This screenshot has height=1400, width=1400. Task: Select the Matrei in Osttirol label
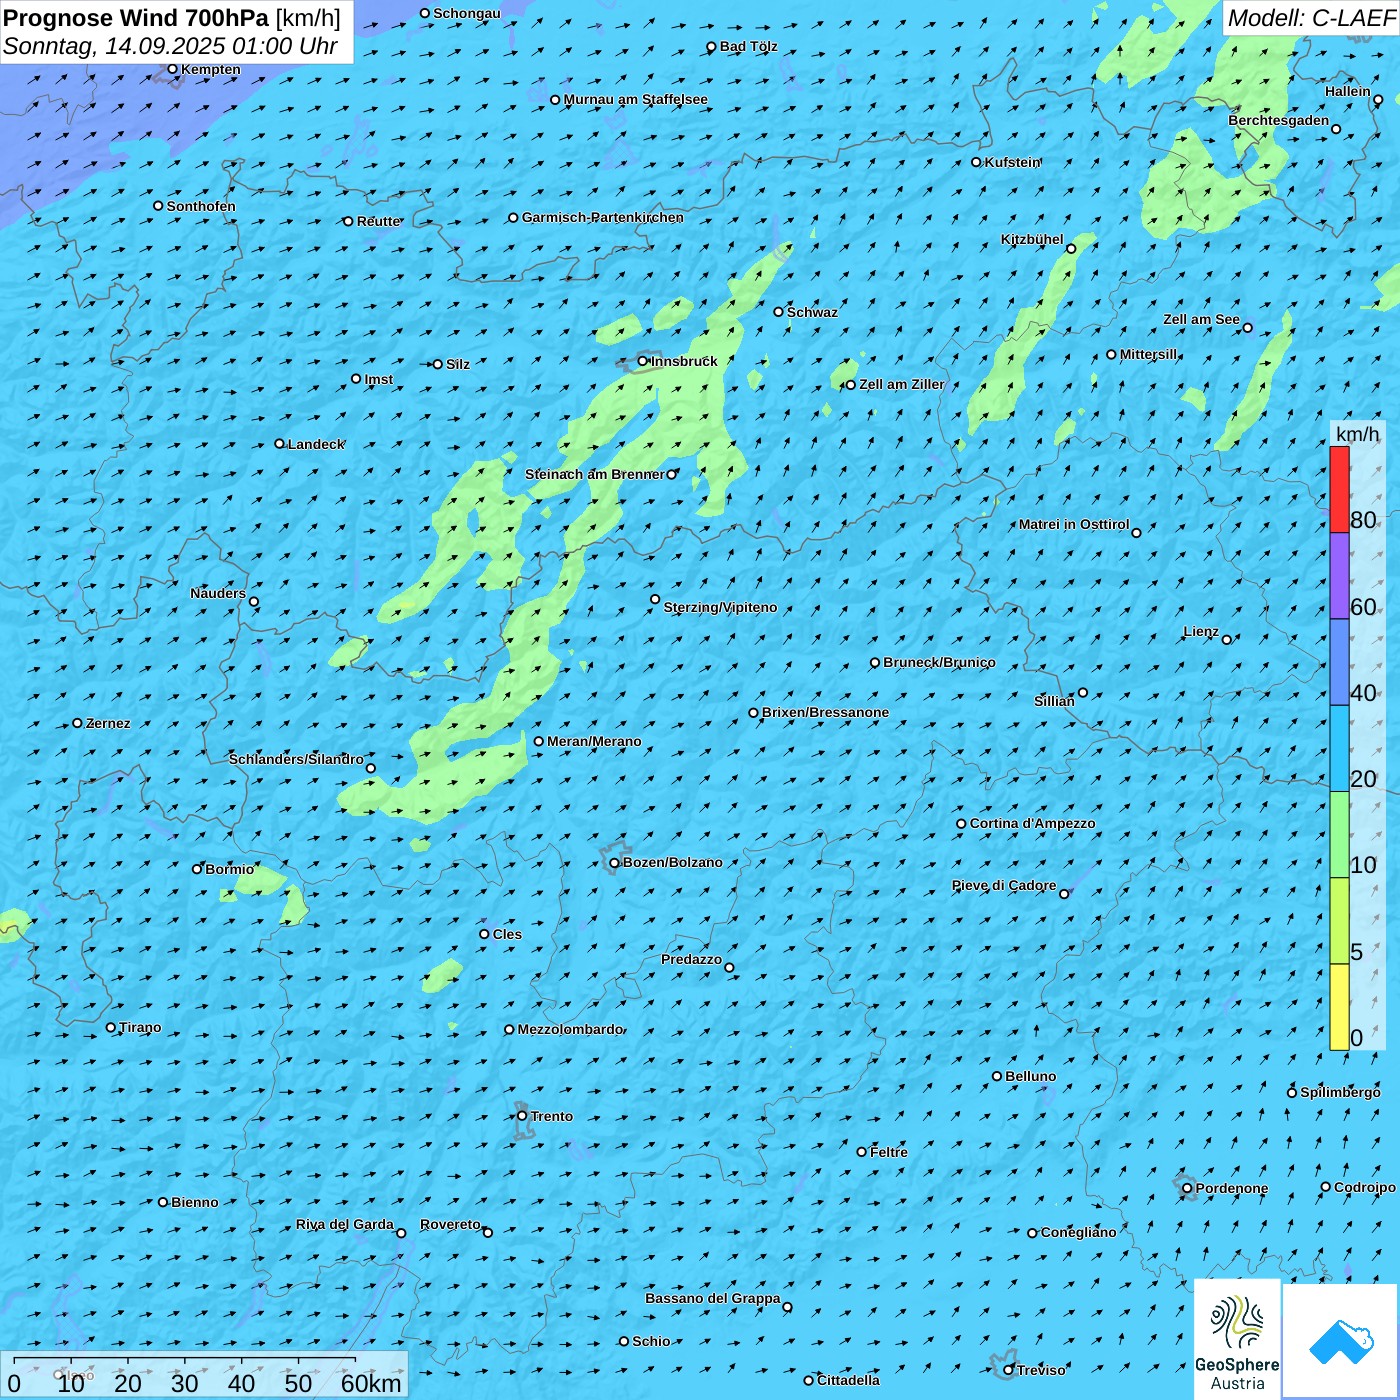coord(1074,524)
